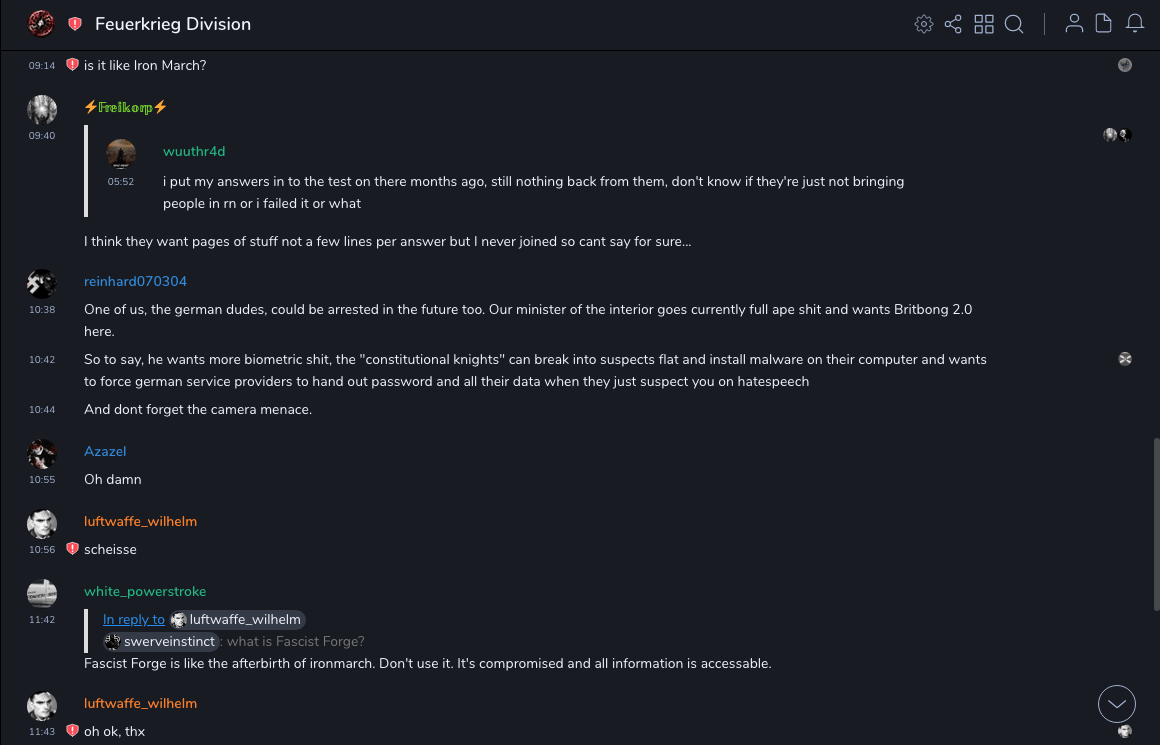Open the integrations grid icon
1160x745 pixels.
click(x=984, y=24)
